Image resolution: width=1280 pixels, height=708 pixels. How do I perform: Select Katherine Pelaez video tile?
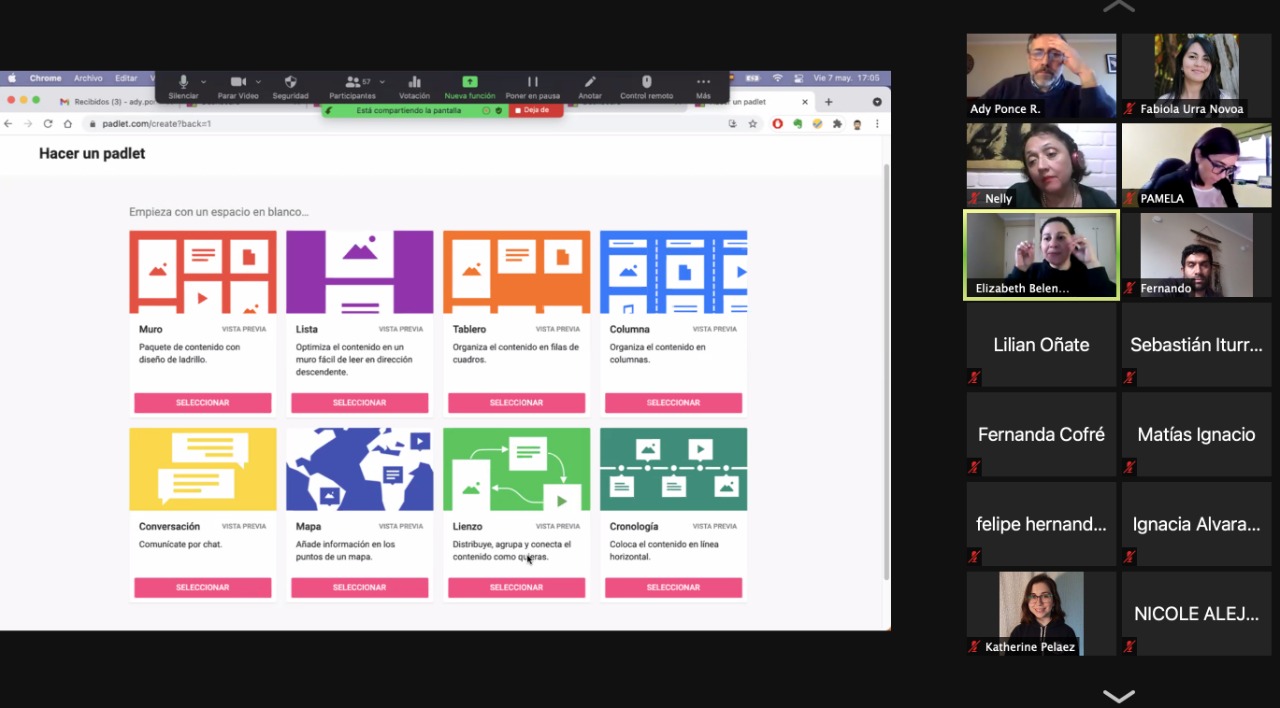[x=1041, y=614]
